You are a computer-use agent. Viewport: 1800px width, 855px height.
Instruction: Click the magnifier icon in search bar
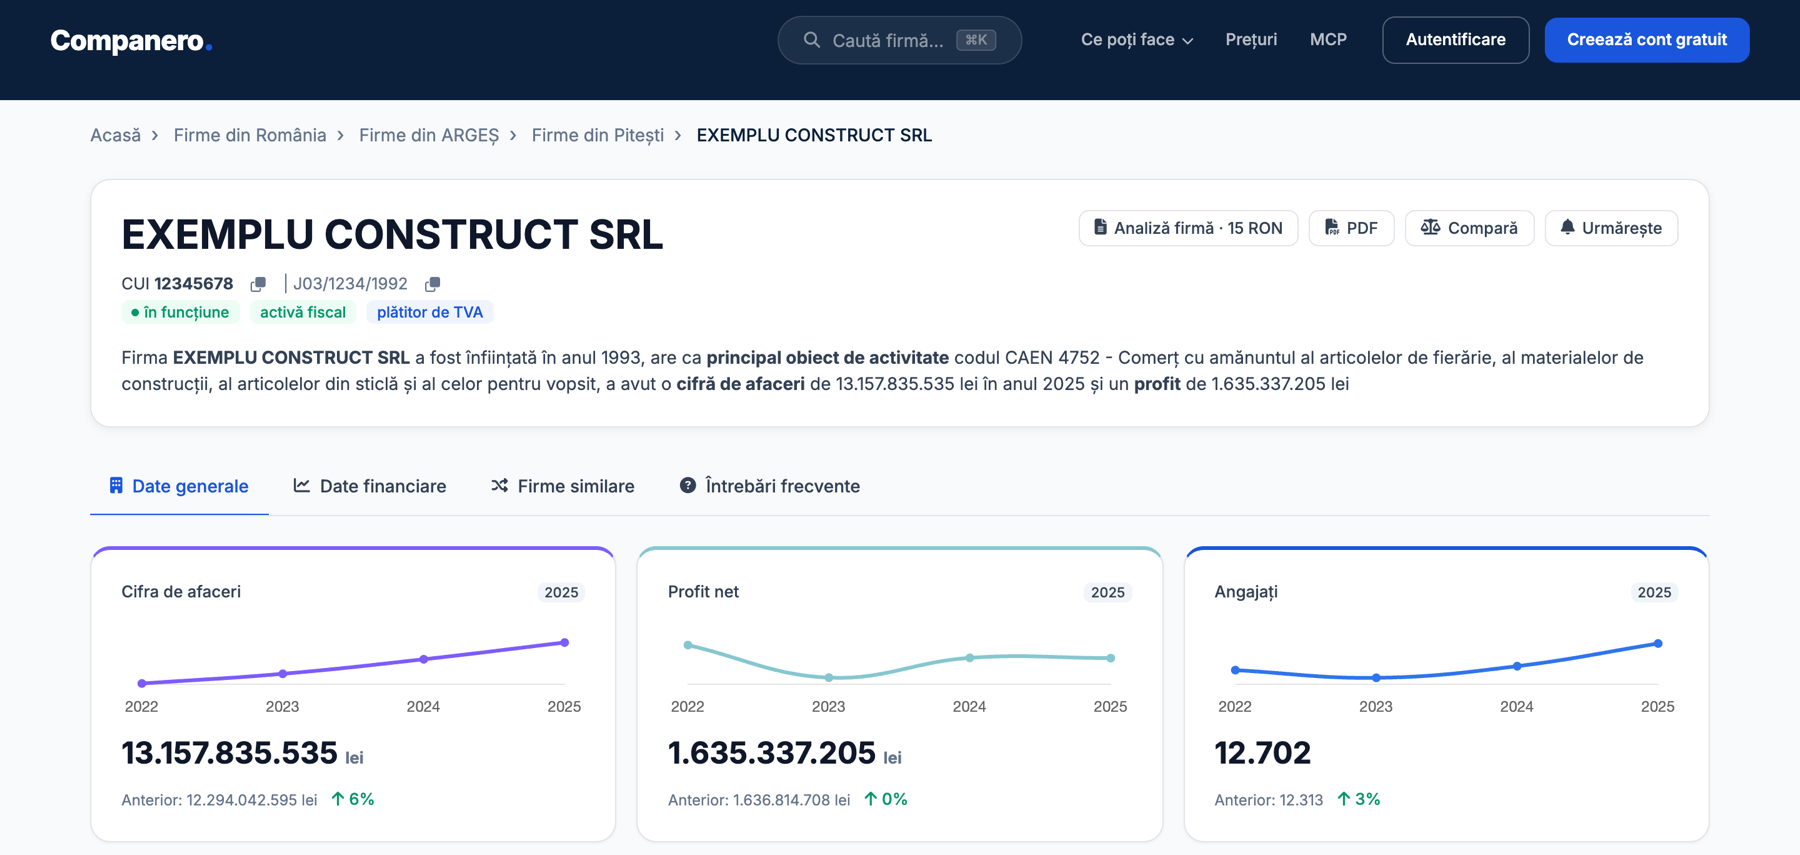(x=812, y=40)
